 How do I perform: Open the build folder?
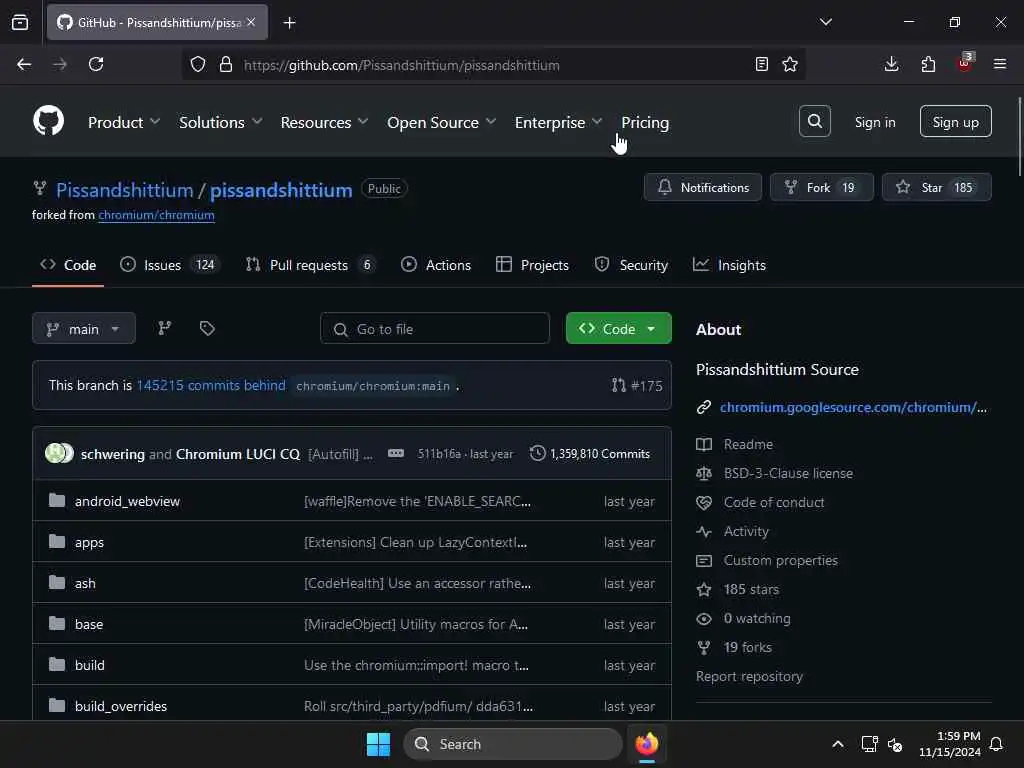click(x=89, y=665)
